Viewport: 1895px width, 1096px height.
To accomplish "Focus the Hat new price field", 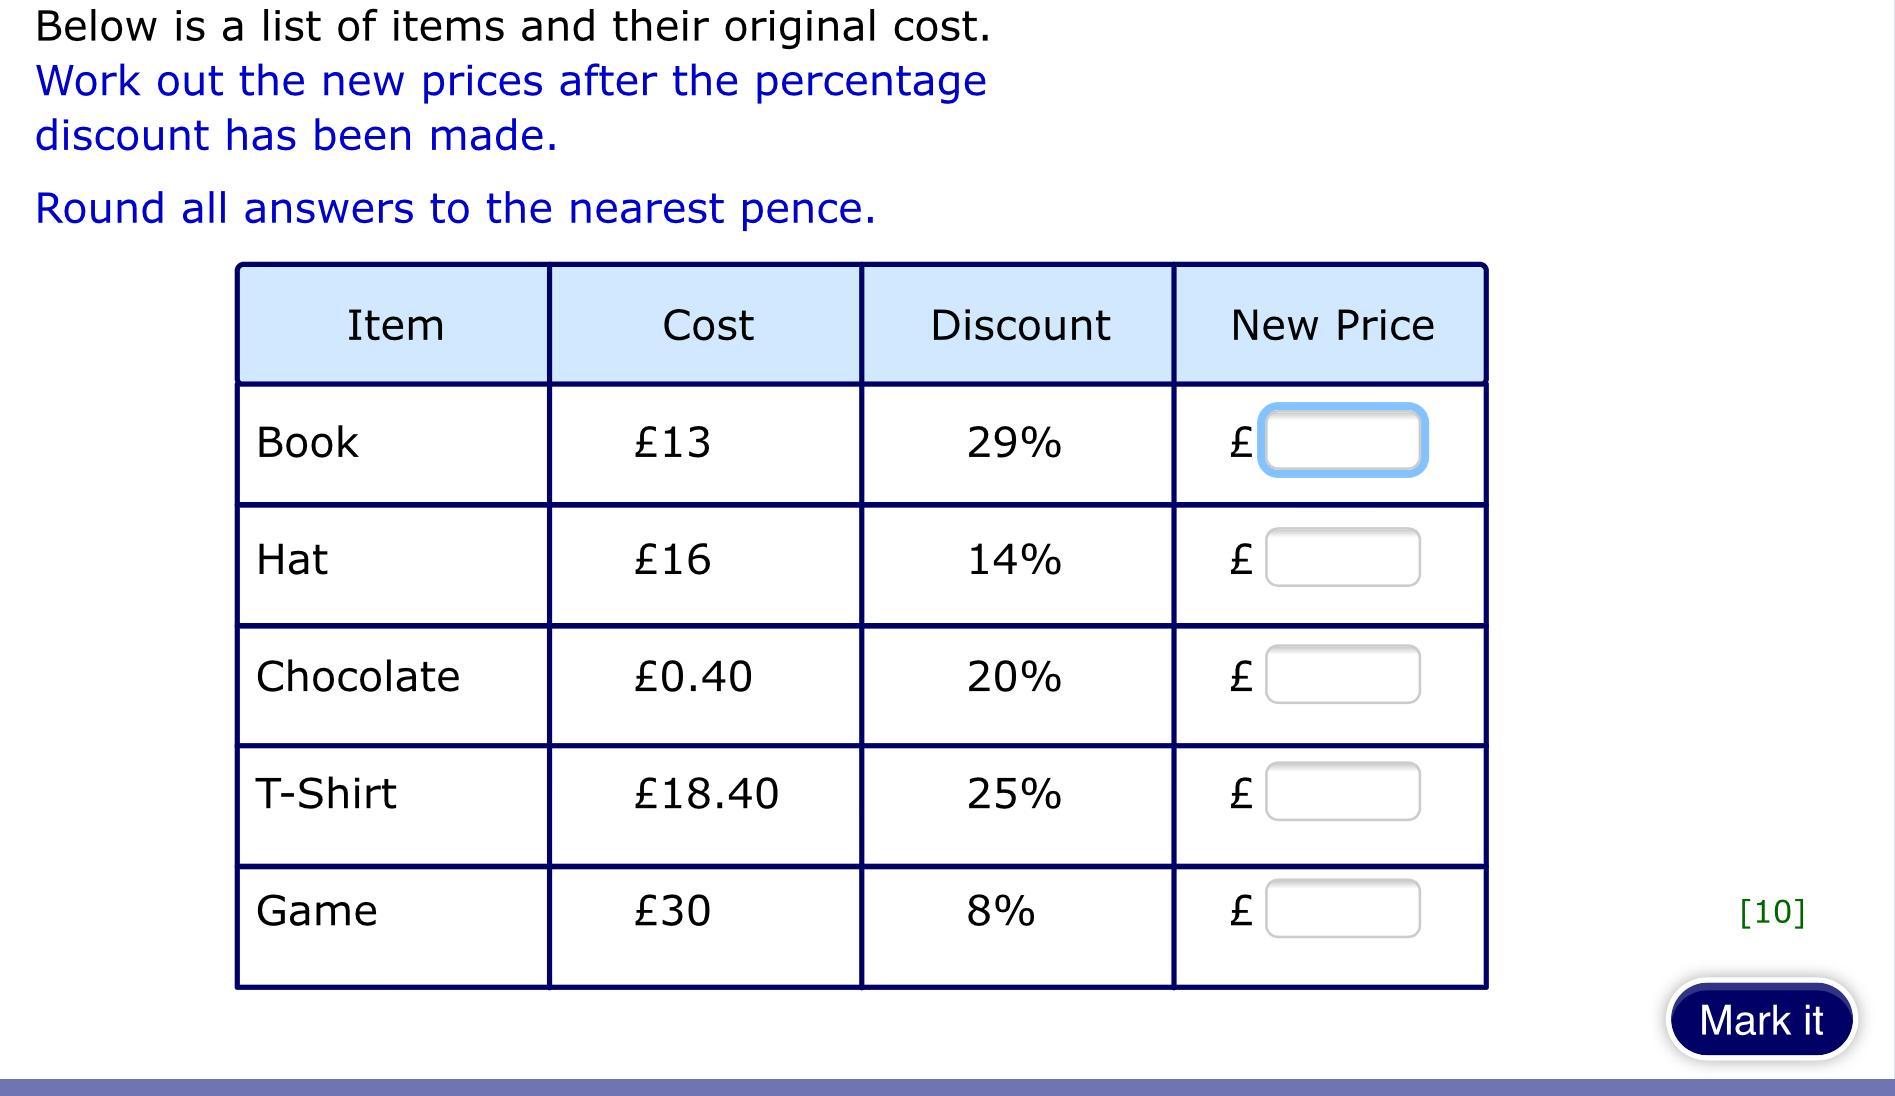I will [1342, 557].
